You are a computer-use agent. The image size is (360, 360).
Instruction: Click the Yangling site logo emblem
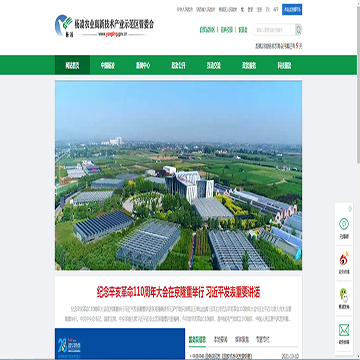coord(64,25)
